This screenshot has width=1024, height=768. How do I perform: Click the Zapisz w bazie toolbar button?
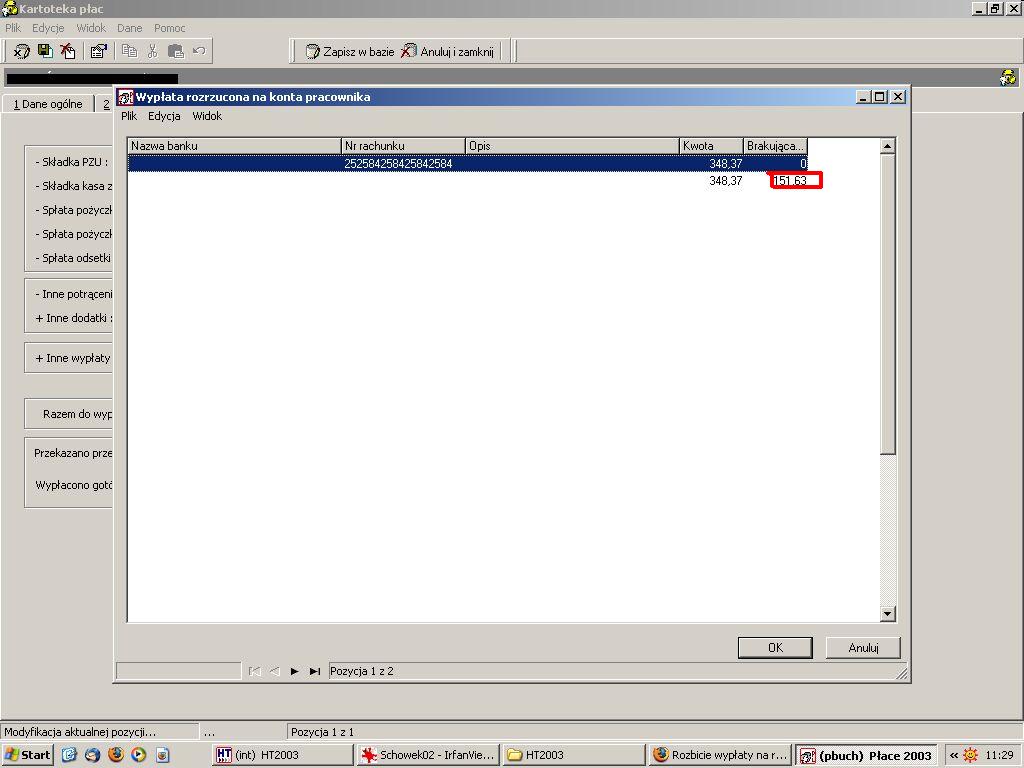point(349,51)
